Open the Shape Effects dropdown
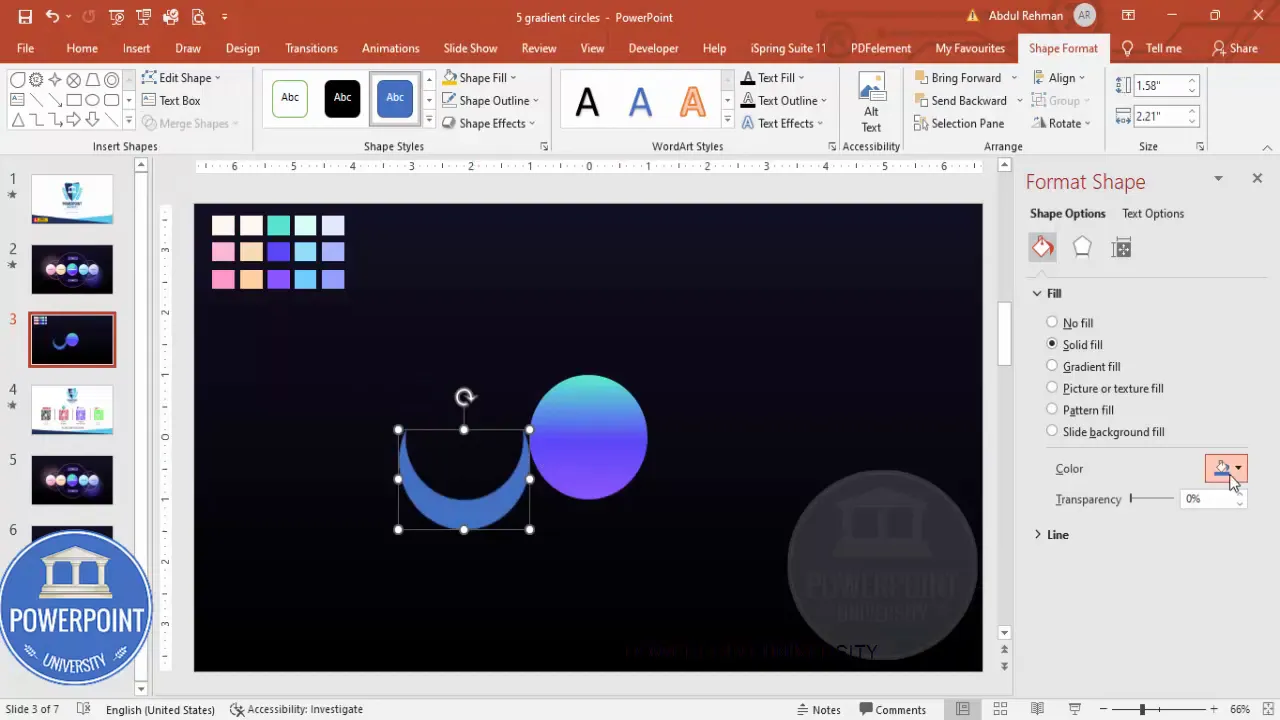1280x720 pixels. click(488, 123)
